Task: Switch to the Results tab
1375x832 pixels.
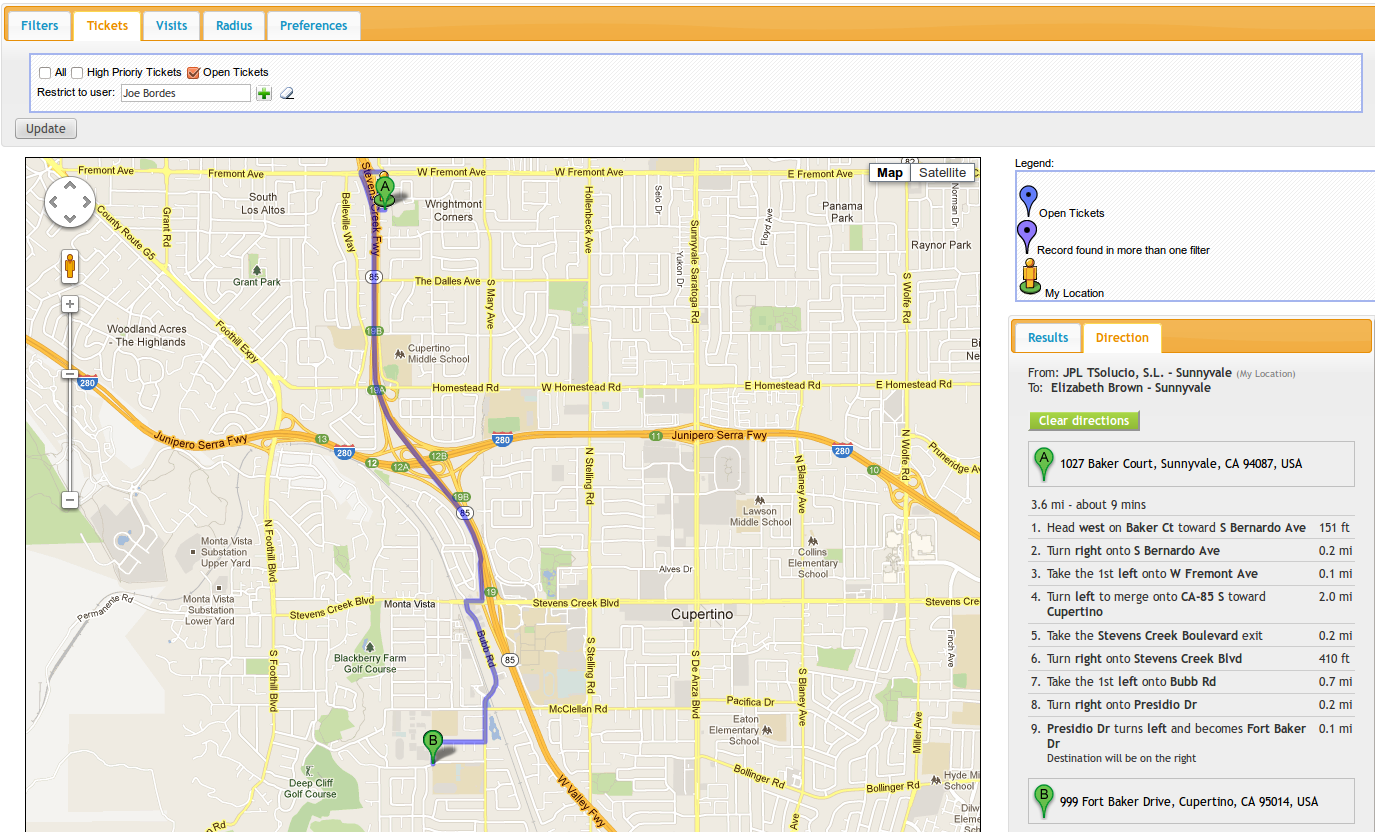Action: [1048, 338]
